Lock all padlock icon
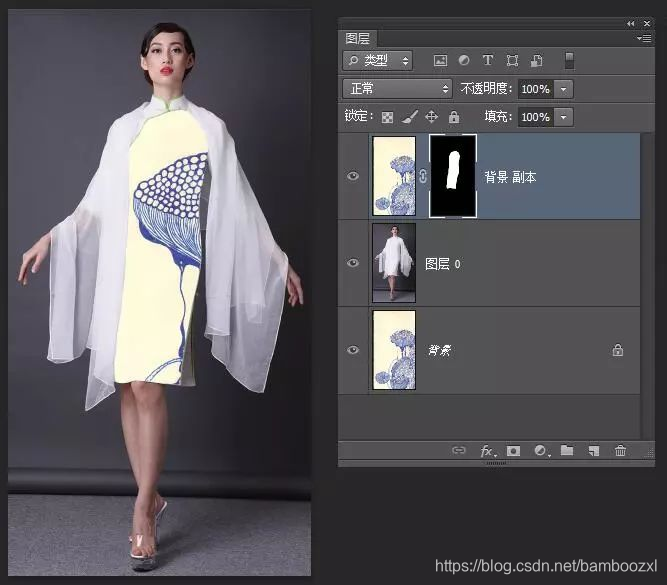 point(454,117)
